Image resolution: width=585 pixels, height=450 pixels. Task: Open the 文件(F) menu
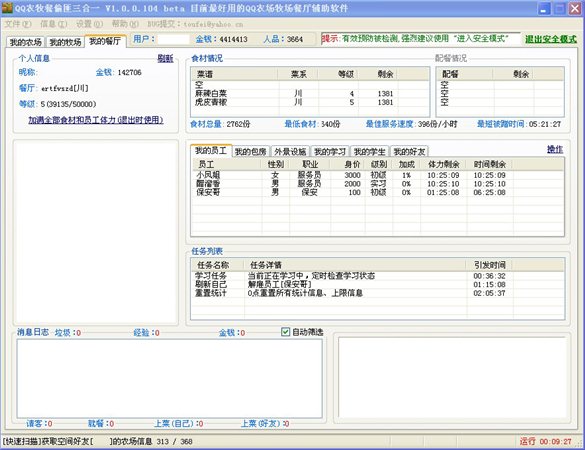pyautogui.click(x=18, y=24)
